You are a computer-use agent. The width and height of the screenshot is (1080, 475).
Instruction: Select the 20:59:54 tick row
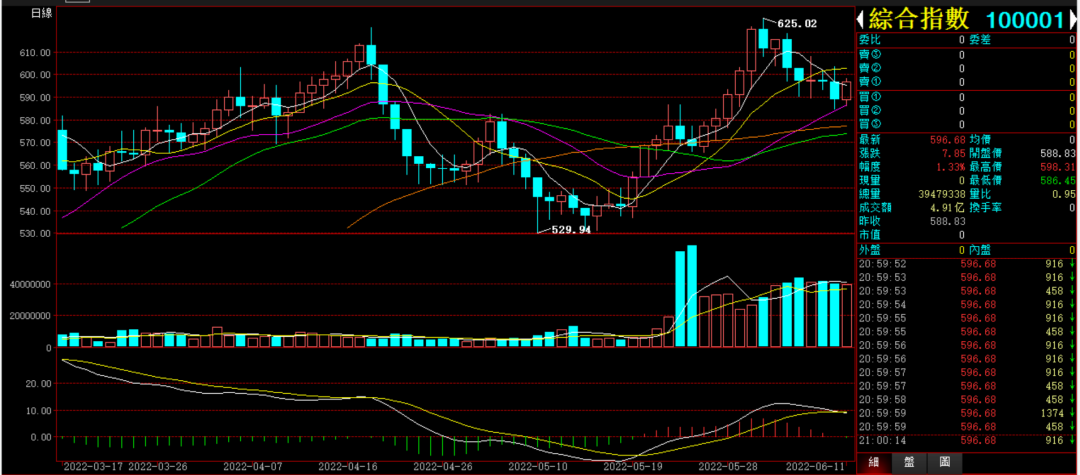coord(966,304)
